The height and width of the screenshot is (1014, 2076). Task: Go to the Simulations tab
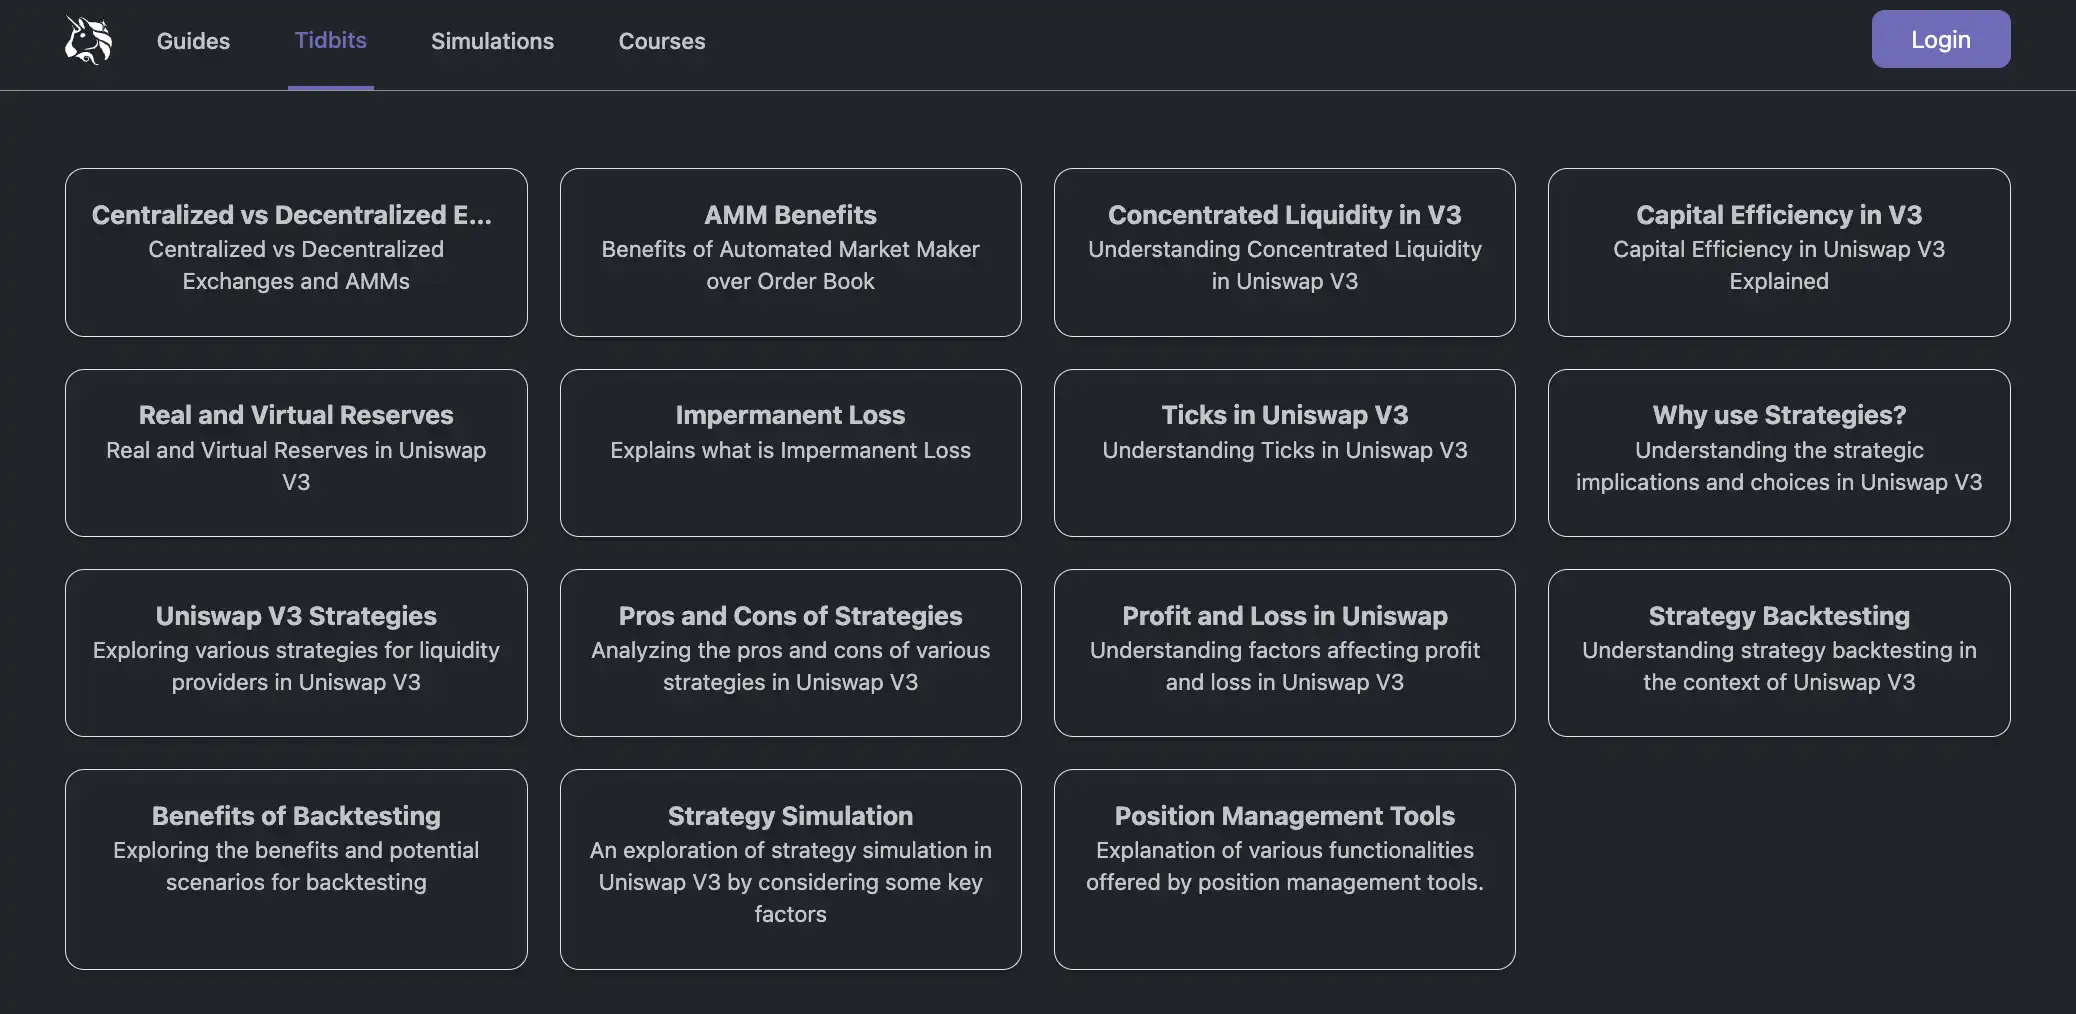pyautogui.click(x=492, y=41)
